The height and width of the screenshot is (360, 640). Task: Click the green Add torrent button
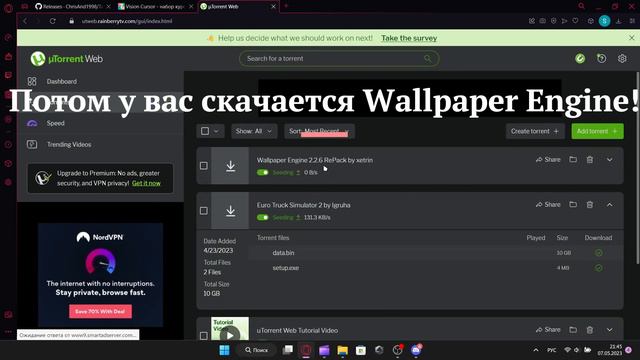[597, 131]
